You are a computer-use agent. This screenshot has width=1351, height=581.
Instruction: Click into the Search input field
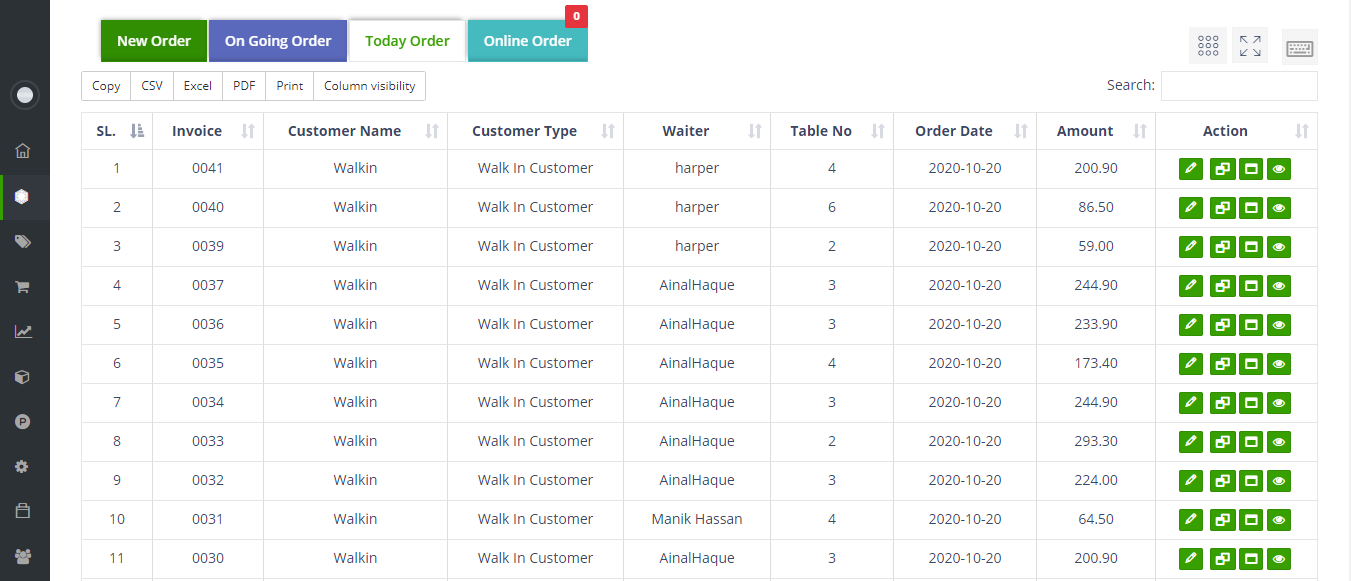click(x=1238, y=86)
